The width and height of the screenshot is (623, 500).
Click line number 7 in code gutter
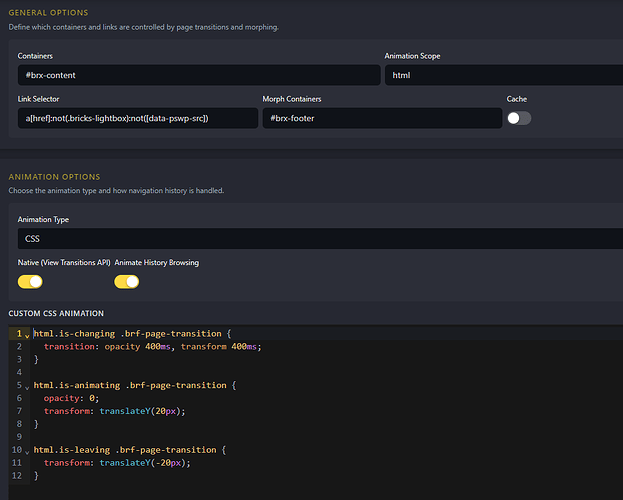pos(19,411)
